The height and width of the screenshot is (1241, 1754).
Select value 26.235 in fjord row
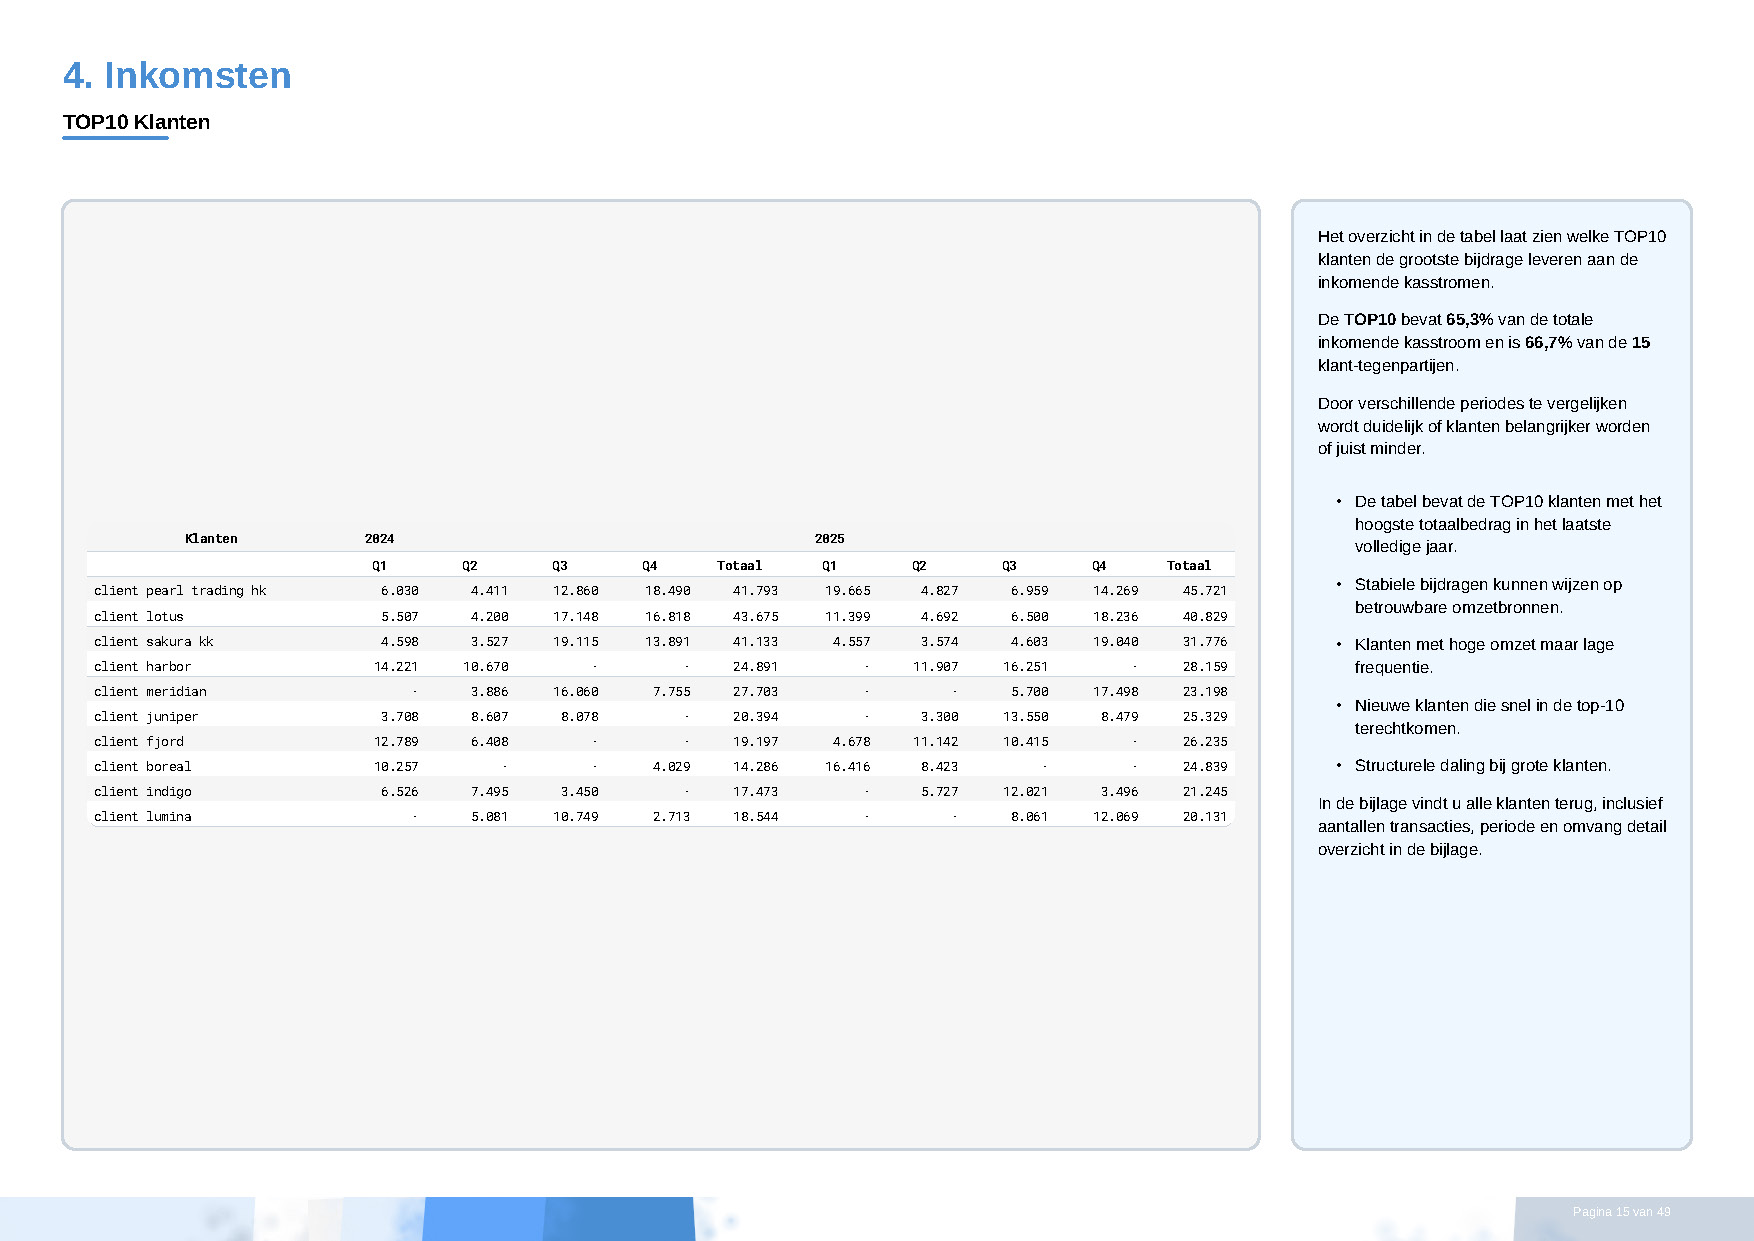tap(1204, 741)
